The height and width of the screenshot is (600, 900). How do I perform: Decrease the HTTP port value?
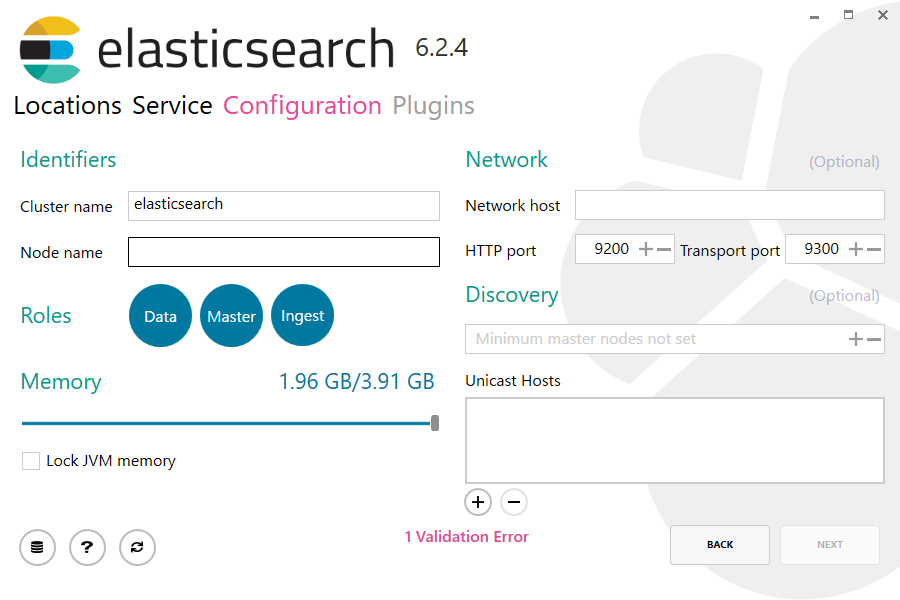tap(664, 249)
